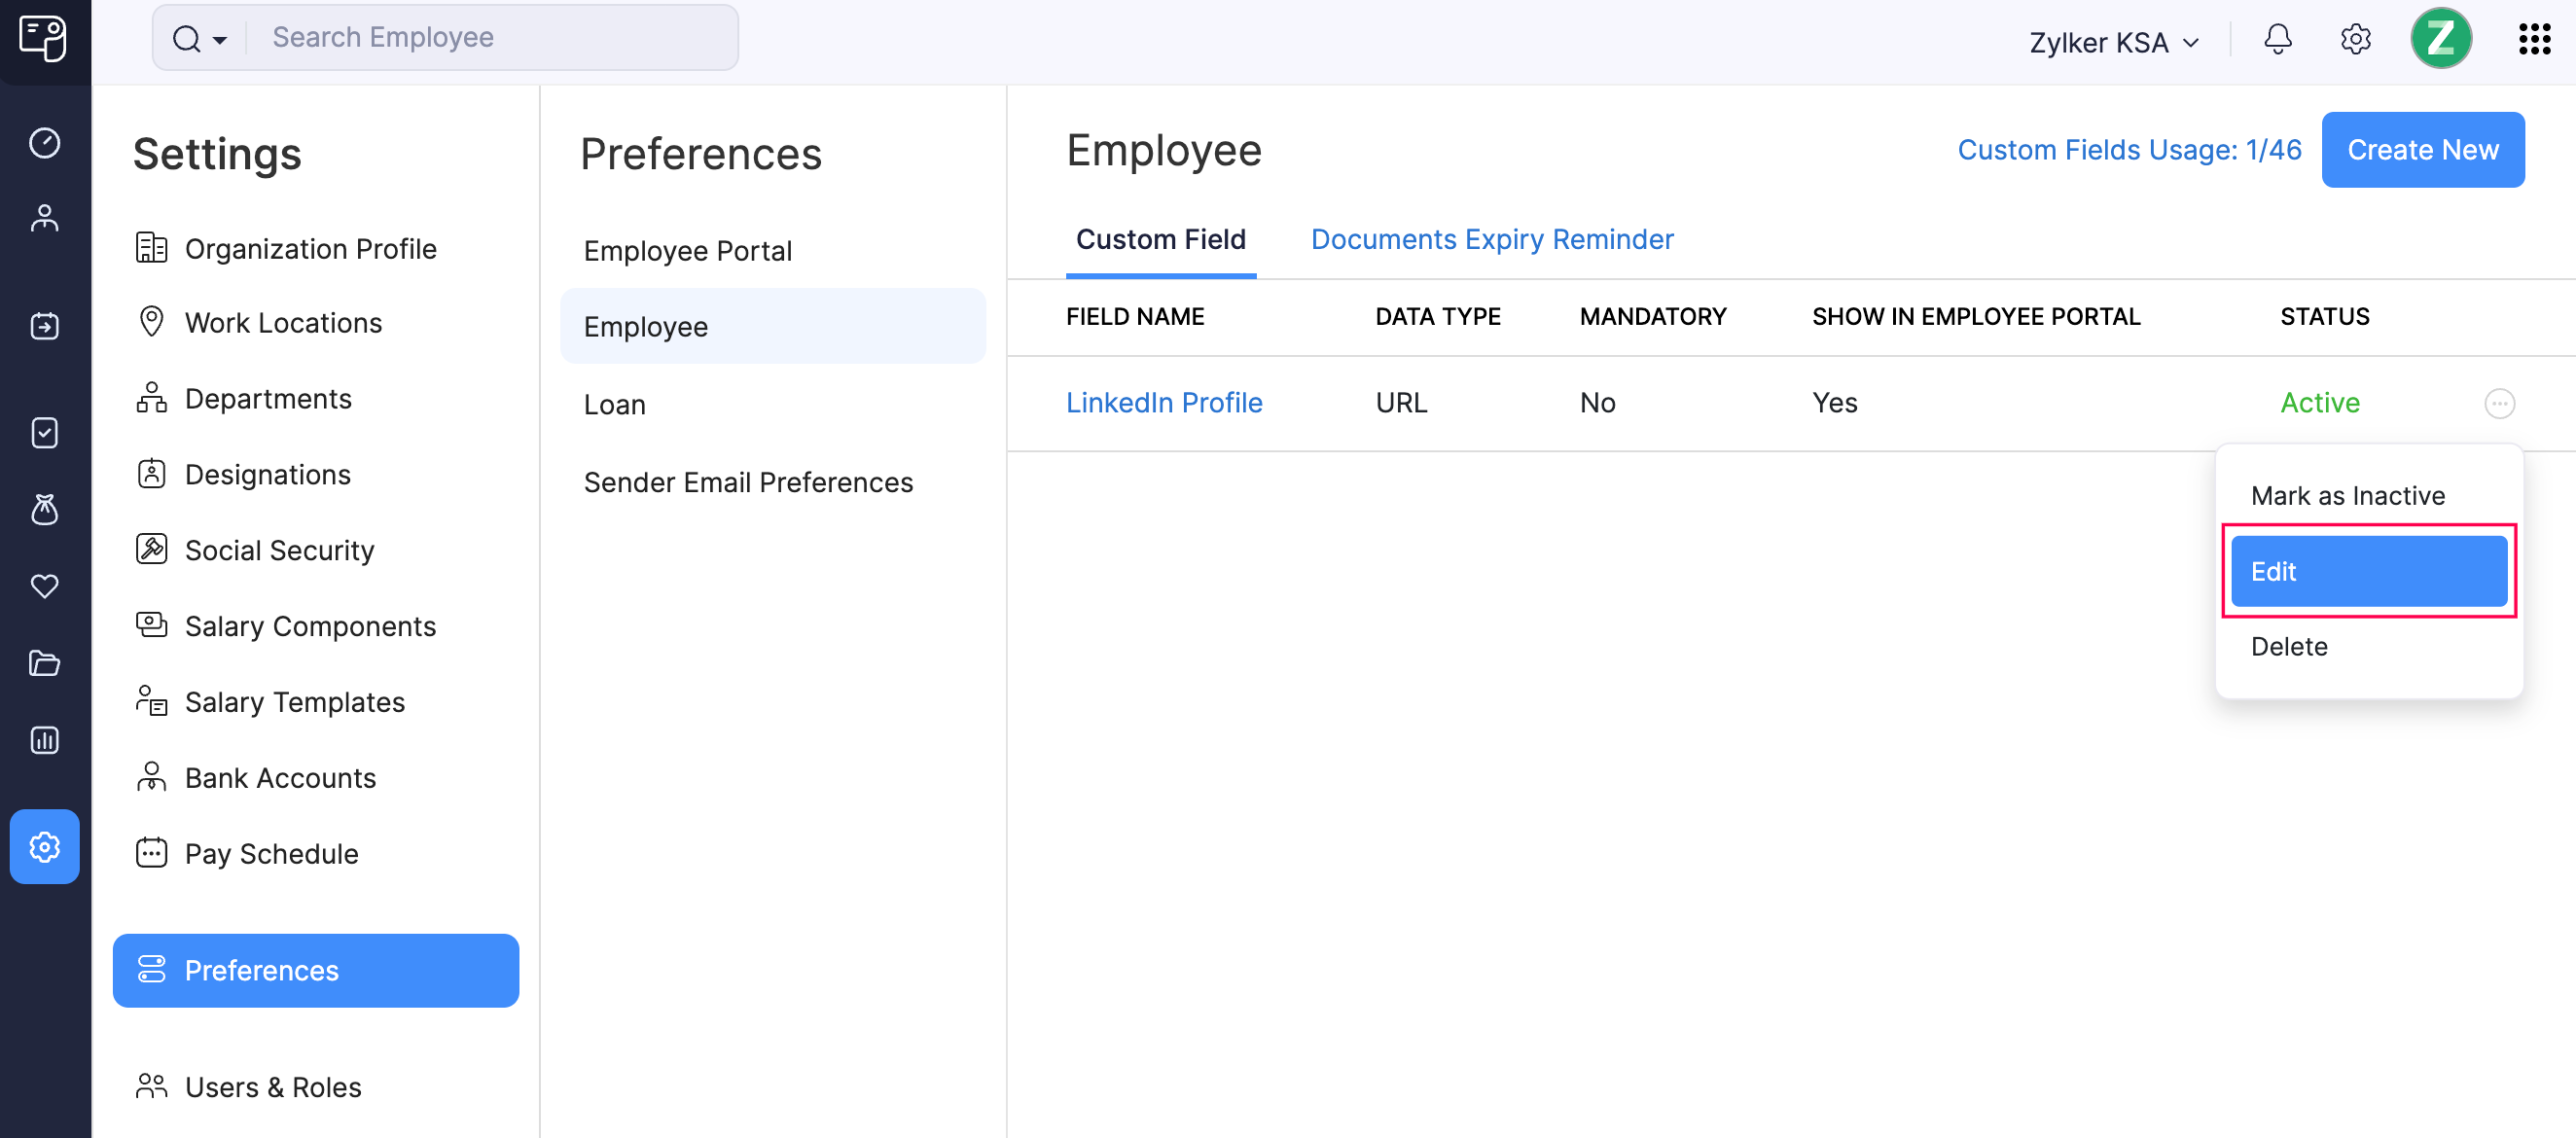Select Mark as Inactive from the menu
Viewport: 2576px width, 1138px height.
point(2347,494)
